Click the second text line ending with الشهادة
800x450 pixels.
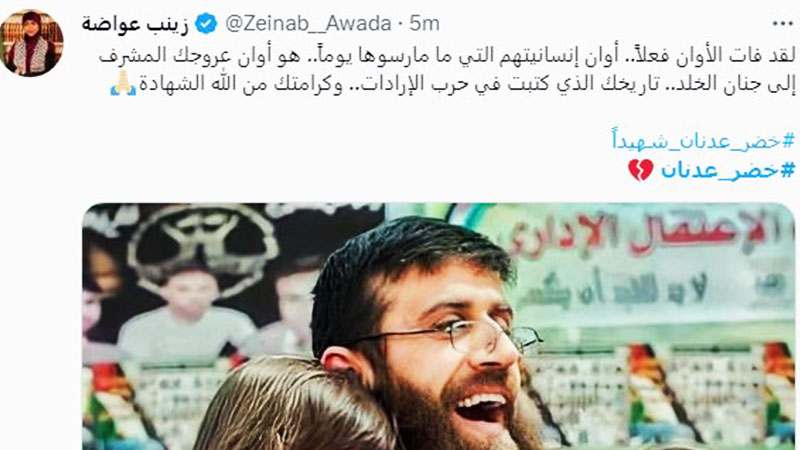(x=453, y=84)
